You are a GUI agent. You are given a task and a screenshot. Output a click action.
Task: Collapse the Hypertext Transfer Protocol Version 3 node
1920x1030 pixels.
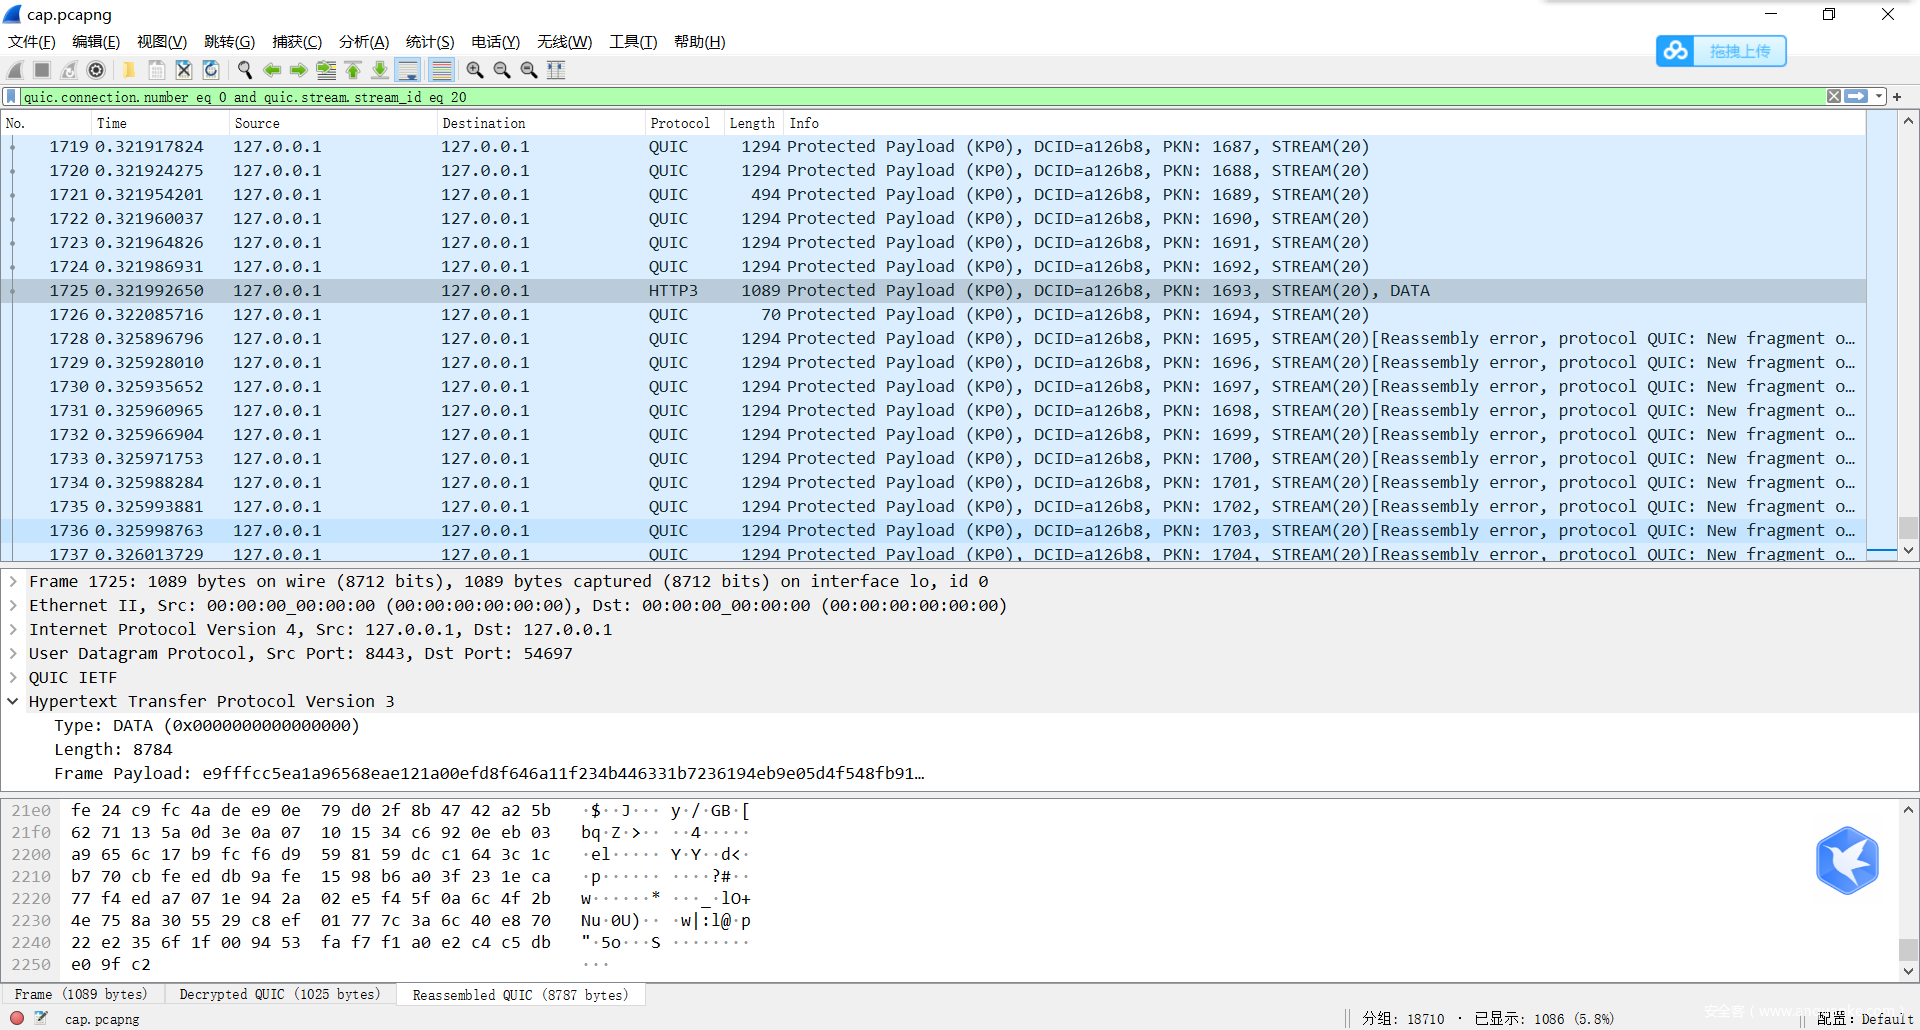(x=13, y=701)
